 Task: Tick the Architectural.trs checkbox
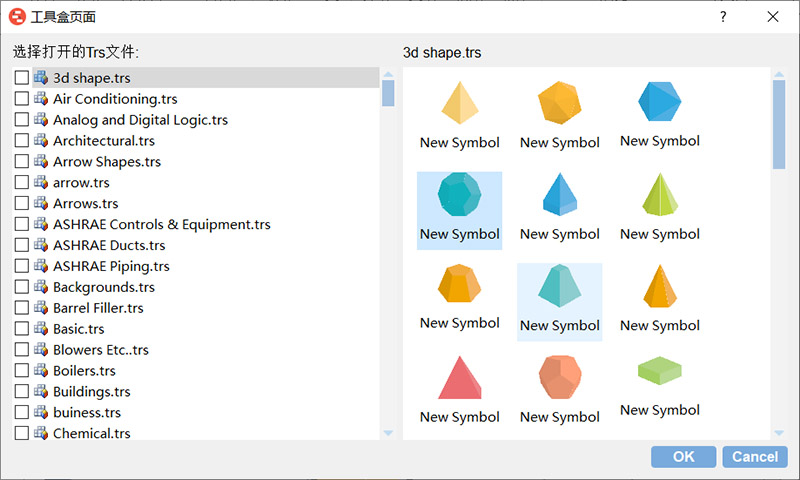coord(22,141)
